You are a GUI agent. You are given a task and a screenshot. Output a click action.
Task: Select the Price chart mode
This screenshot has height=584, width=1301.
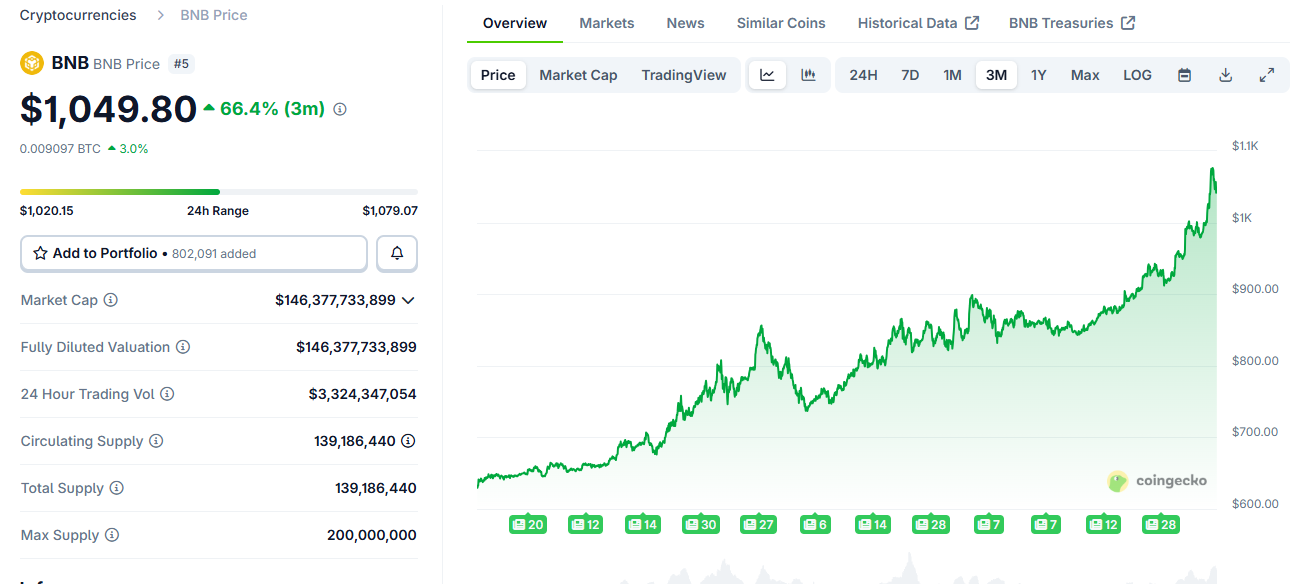click(498, 75)
